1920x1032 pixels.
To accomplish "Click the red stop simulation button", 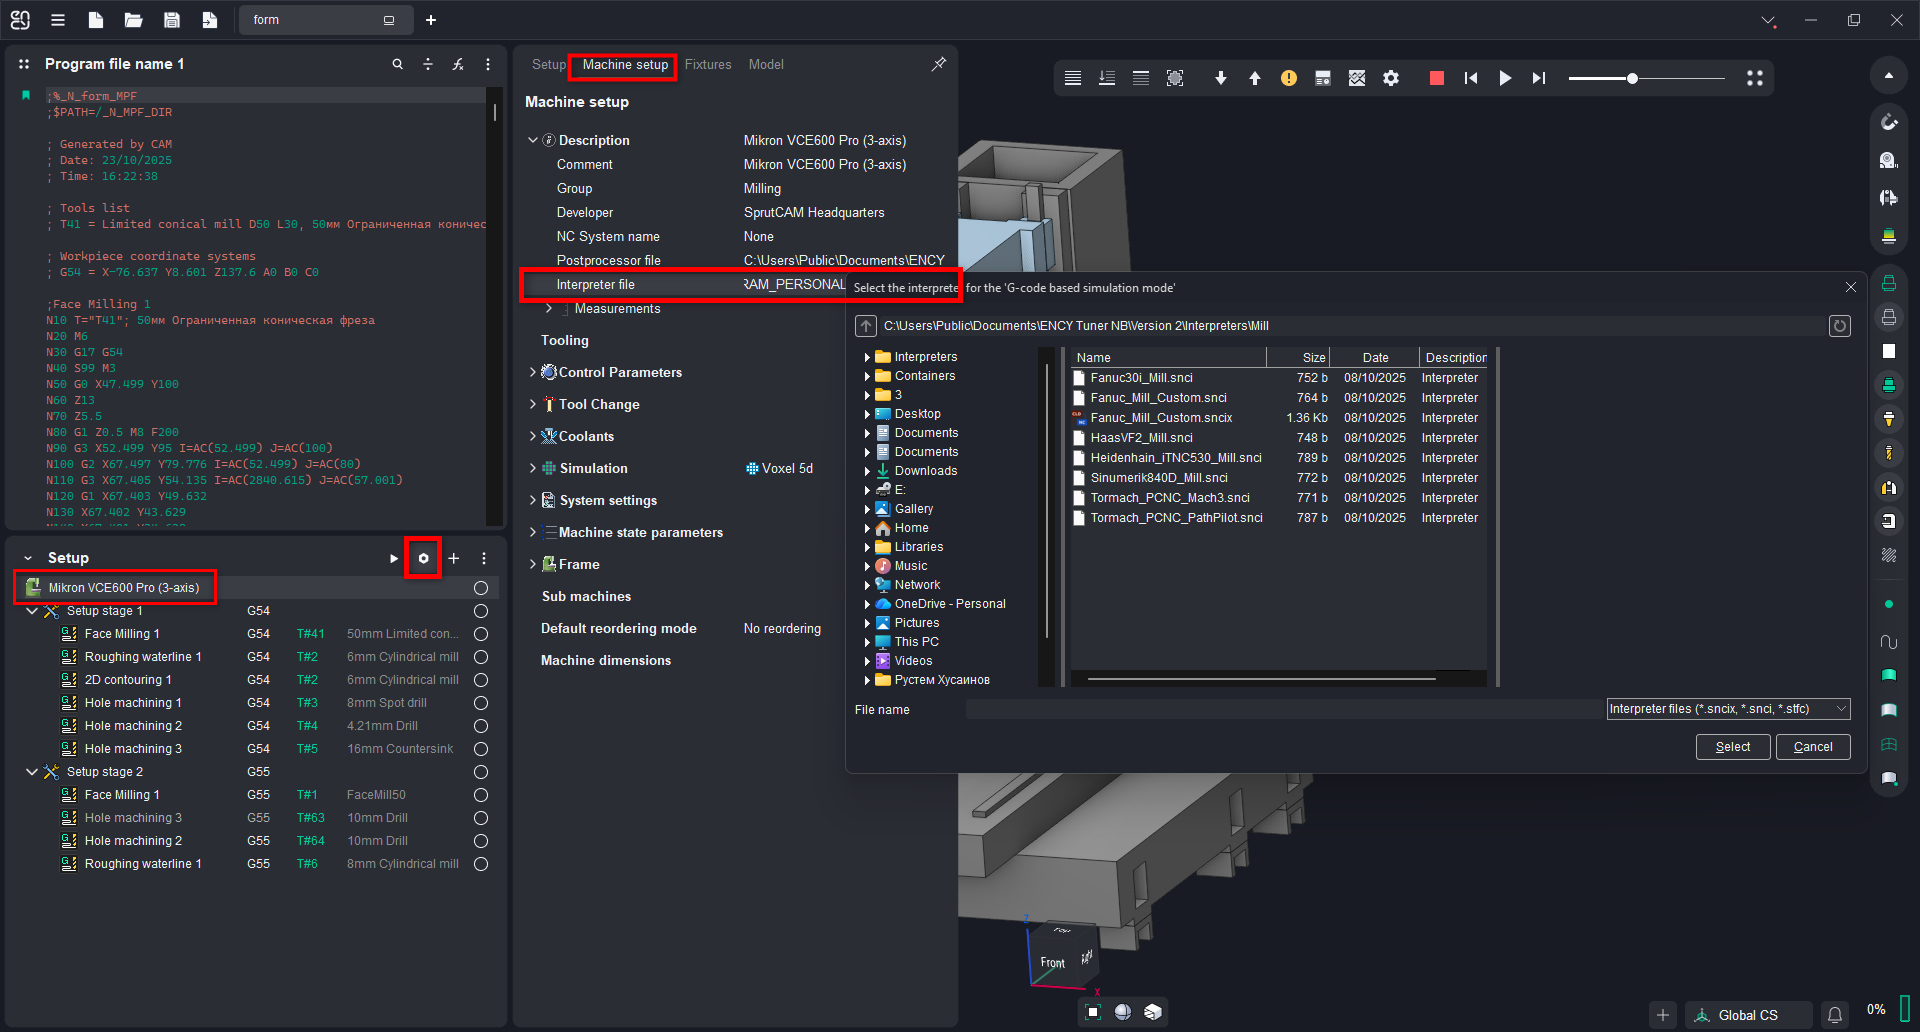I will 1436,78.
